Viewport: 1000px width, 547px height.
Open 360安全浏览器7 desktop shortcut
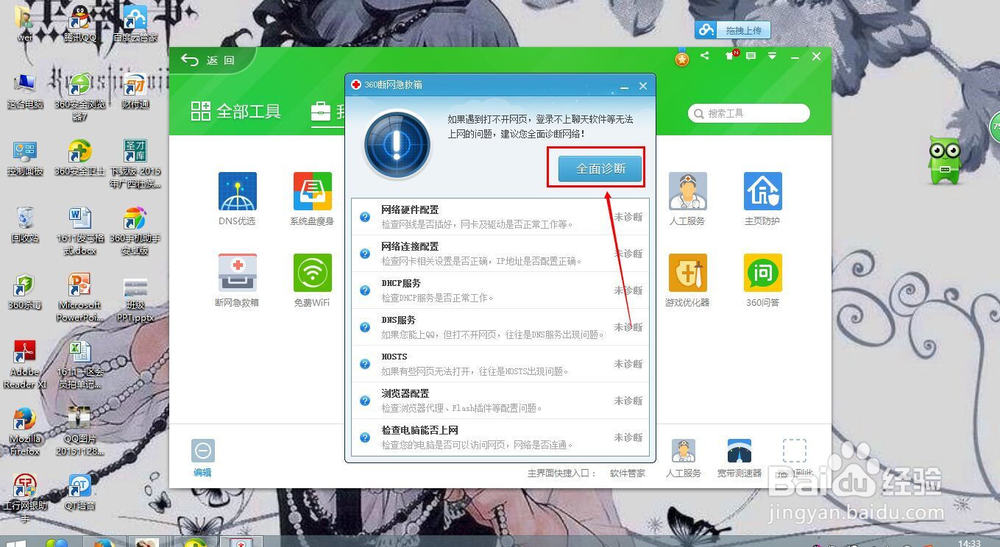pyautogui.click(x=80, y=96)
